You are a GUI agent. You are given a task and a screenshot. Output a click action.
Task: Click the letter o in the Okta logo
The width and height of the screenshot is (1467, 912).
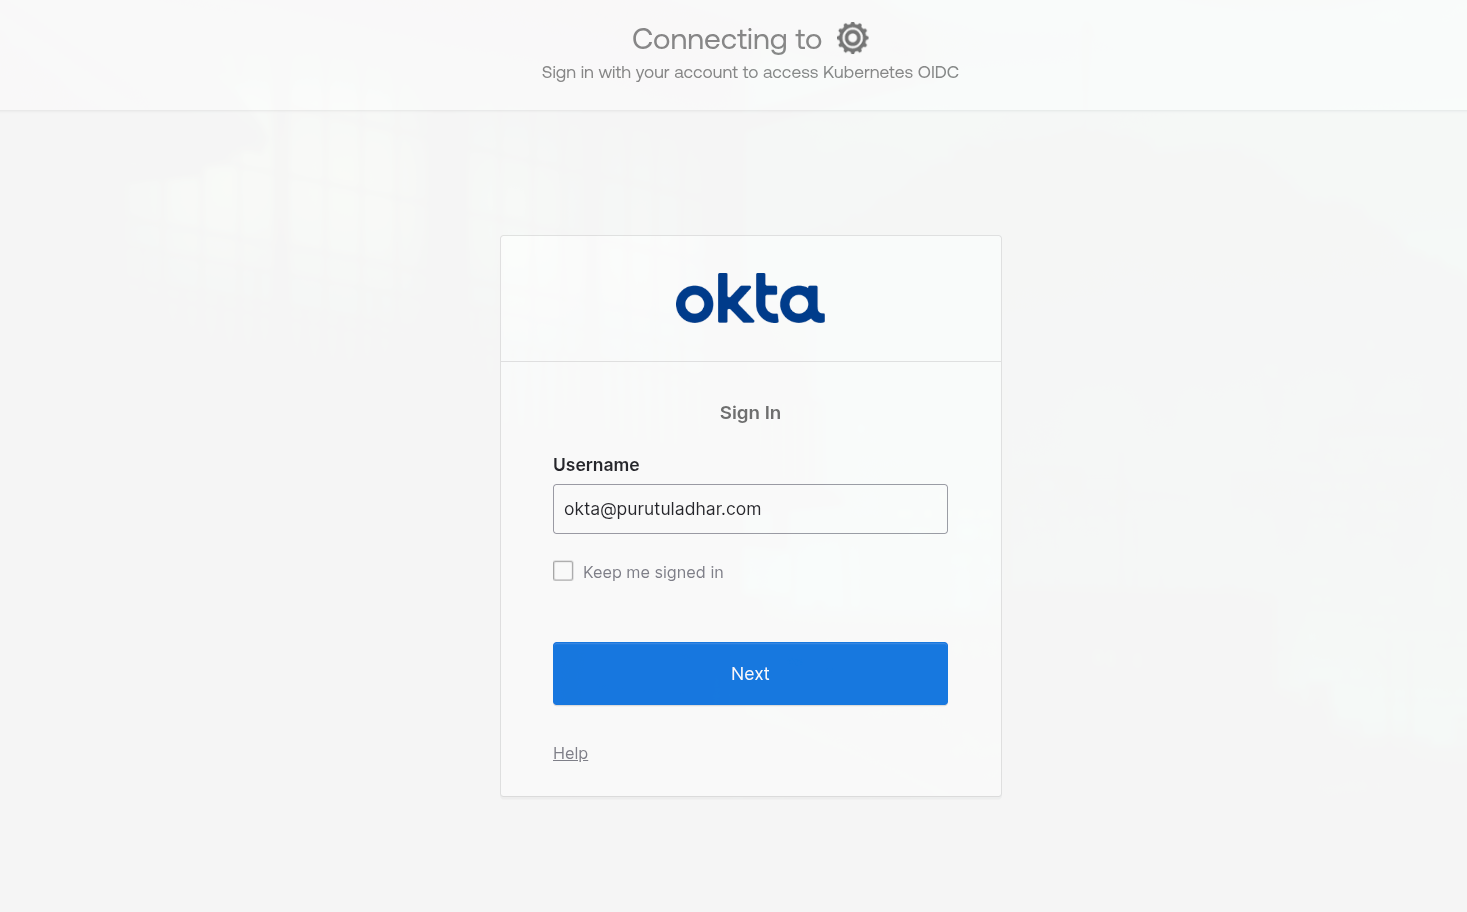(x=694, y=303)
